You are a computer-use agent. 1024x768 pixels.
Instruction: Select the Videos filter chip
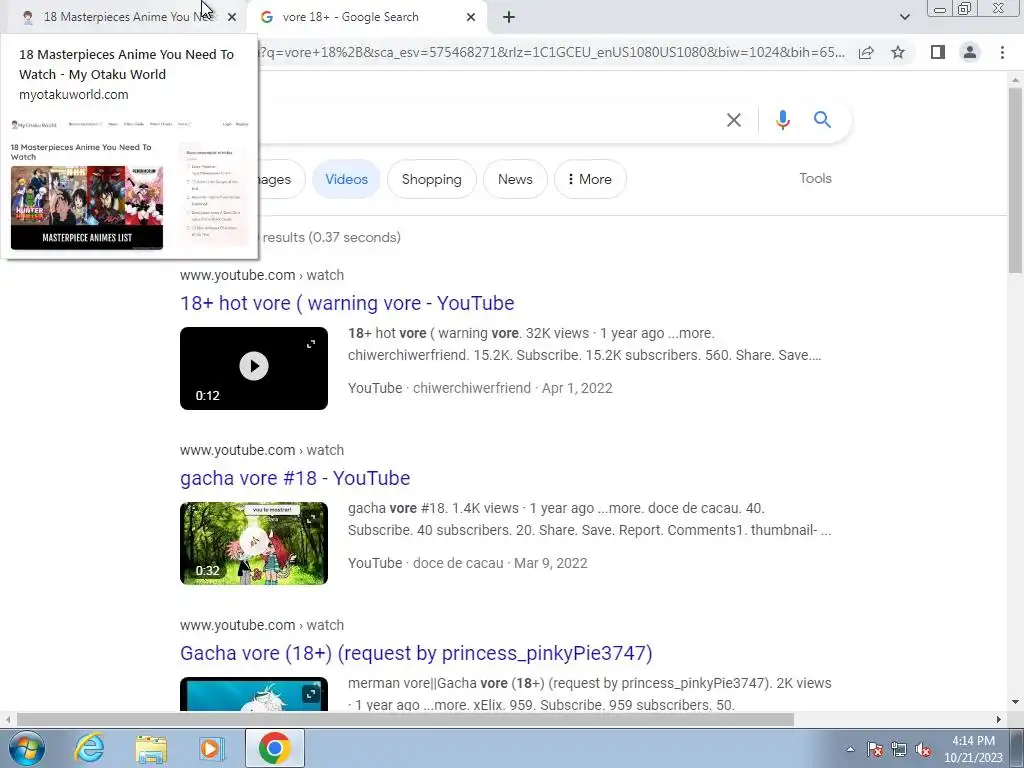pyautogui.click(x=347, y=179)
